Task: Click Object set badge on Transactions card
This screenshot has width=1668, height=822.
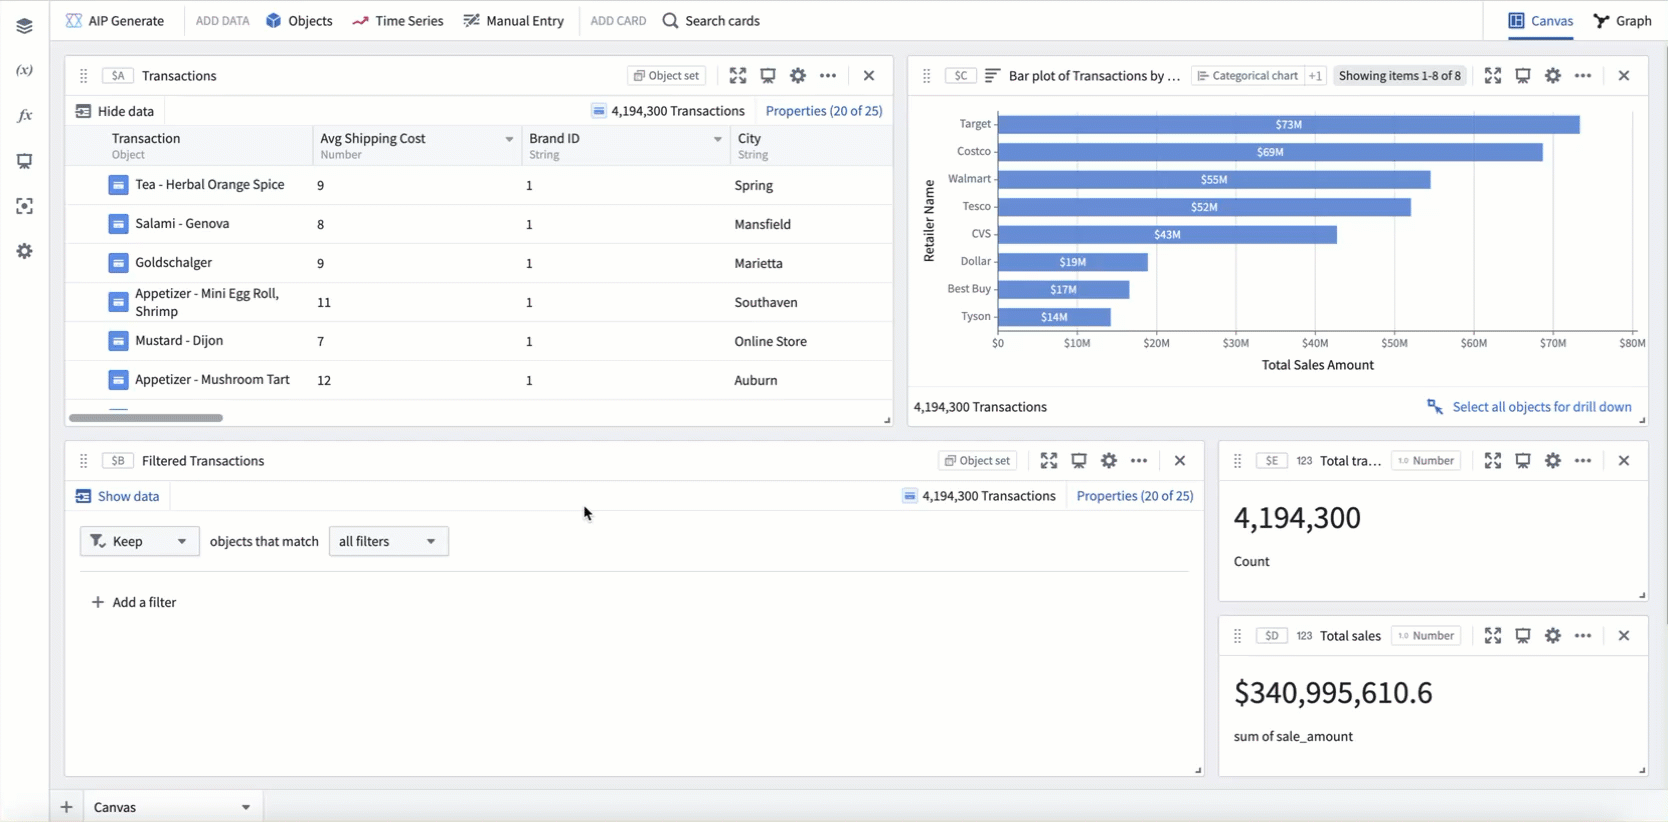Action: coord(666,76)
